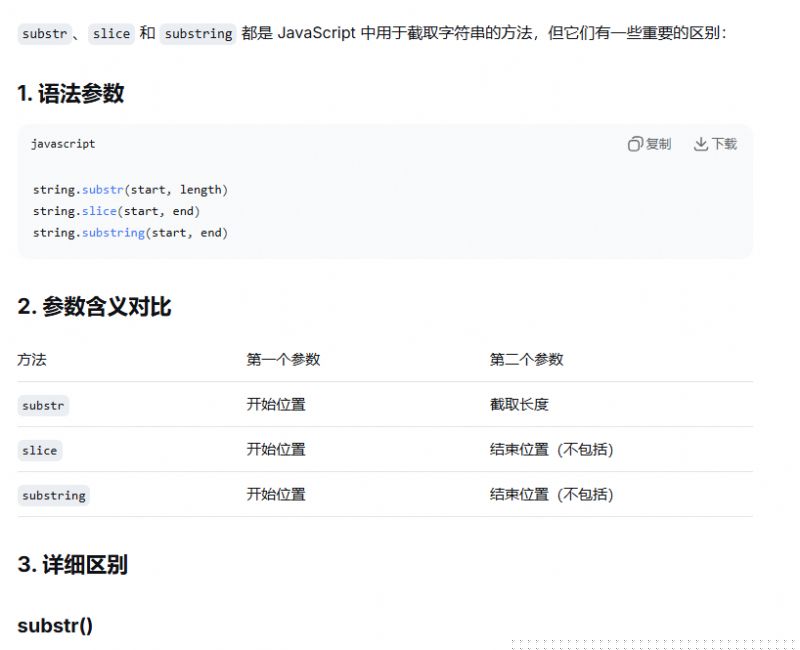Click the javascript language label
The height and width of the screenshot is (650, 800).
[x=63, y=144]
